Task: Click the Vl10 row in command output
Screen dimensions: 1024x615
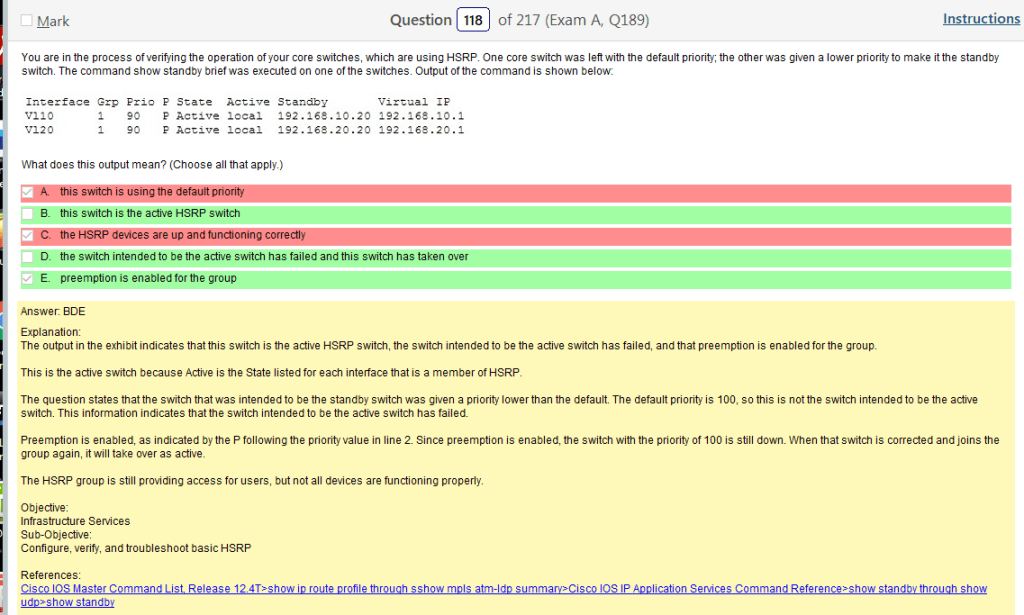Action: click(244, 116)
